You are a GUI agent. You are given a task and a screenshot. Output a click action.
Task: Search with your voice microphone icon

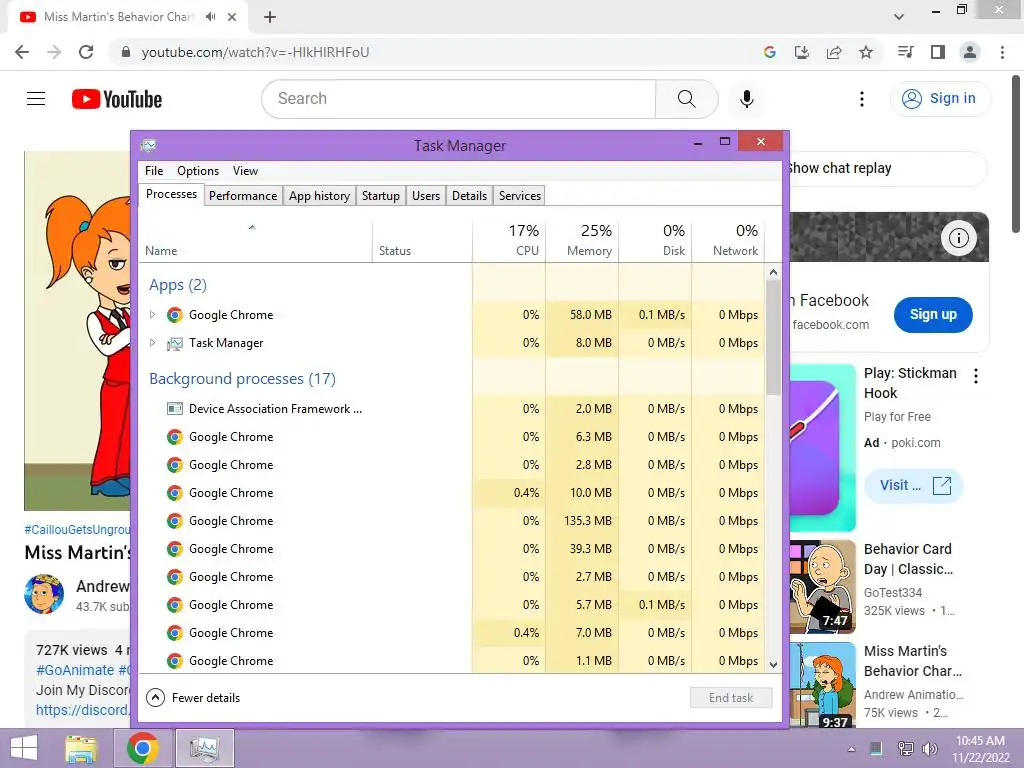coord(746,99)
